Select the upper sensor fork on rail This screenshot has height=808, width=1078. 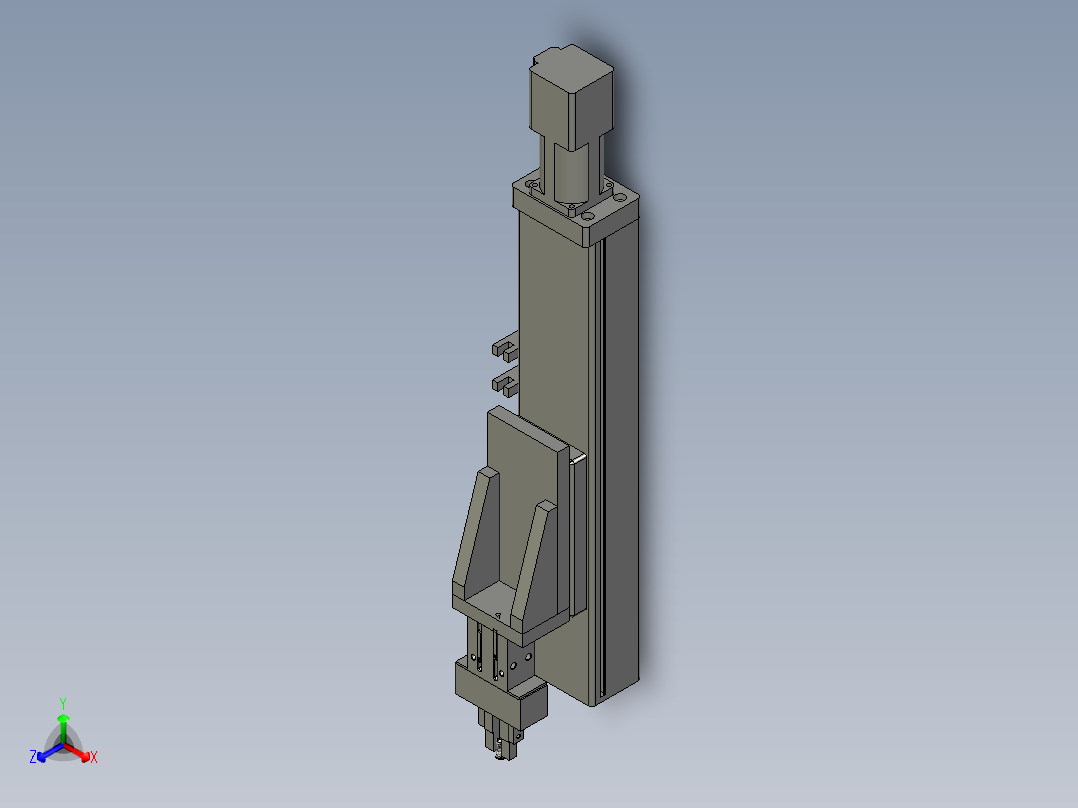click(505, 348)
